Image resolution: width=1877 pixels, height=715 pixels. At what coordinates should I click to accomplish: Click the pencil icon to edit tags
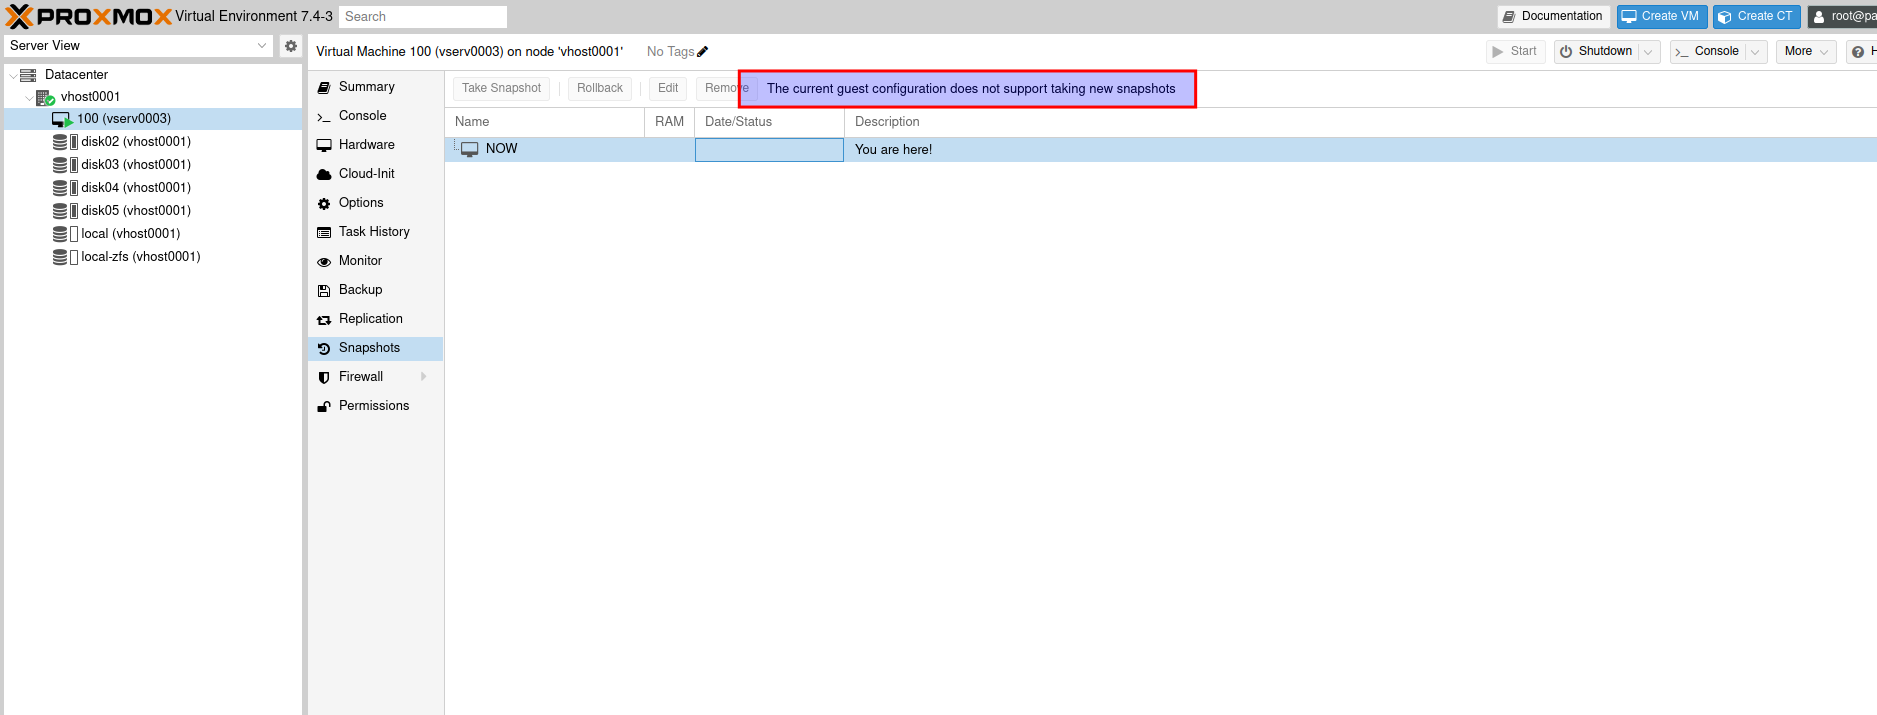[x=703, y=52]
